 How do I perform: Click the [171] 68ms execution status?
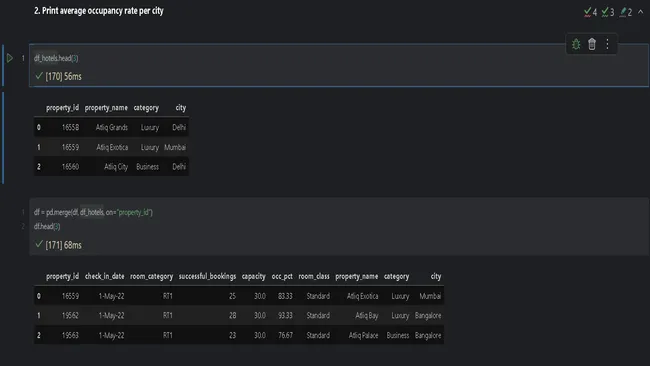click(x=59, y=245)
